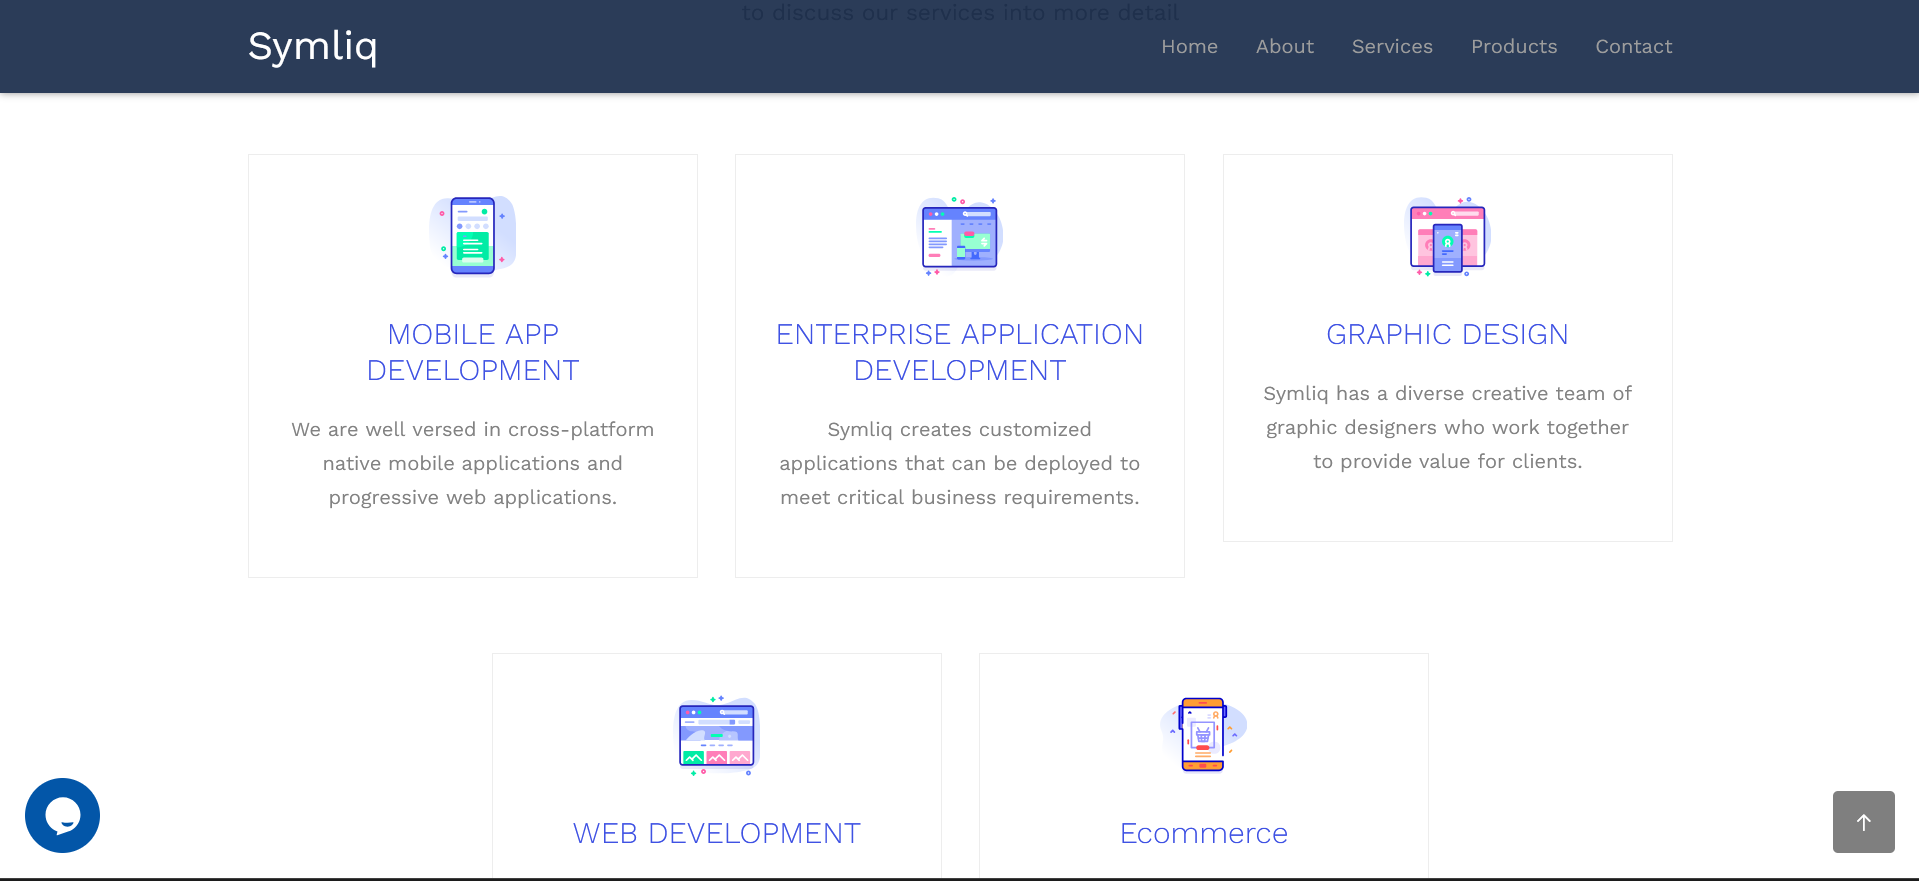Open the chat bubble widget

62,815
